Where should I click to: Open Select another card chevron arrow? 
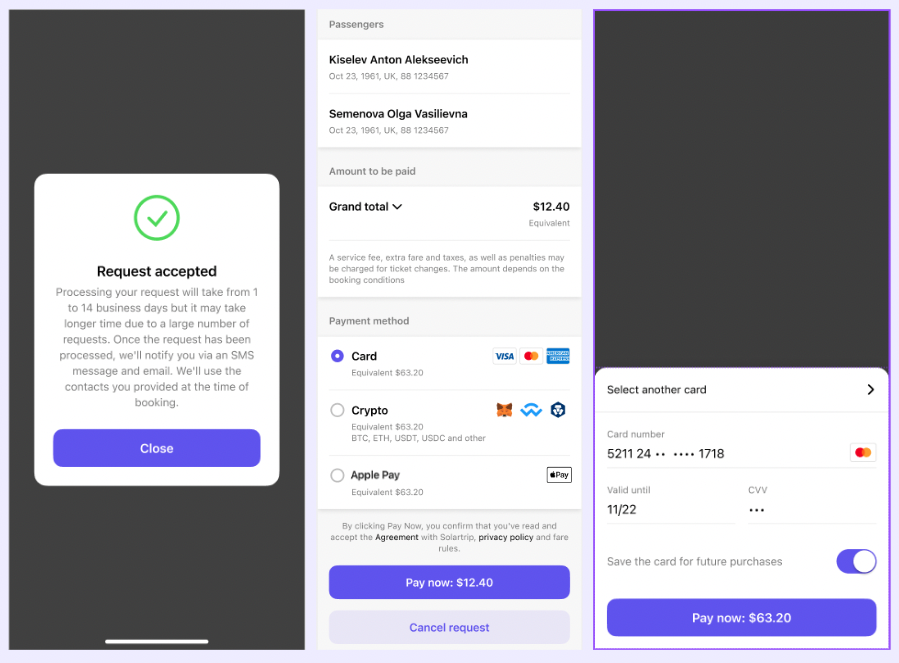pyautogui.click(x=871, y=390)
